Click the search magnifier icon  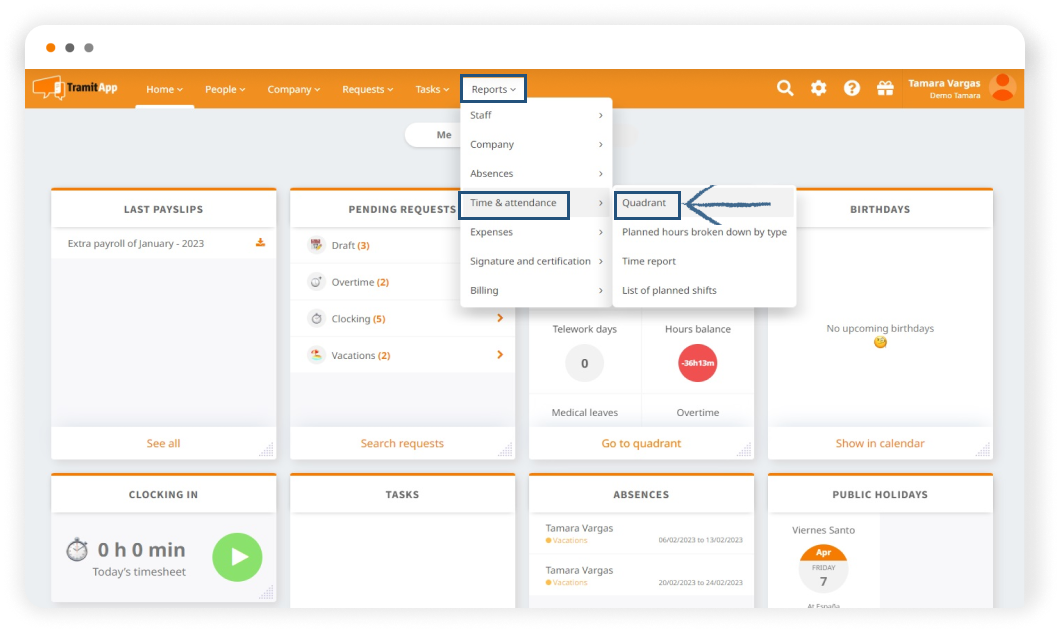click(785, 88)
